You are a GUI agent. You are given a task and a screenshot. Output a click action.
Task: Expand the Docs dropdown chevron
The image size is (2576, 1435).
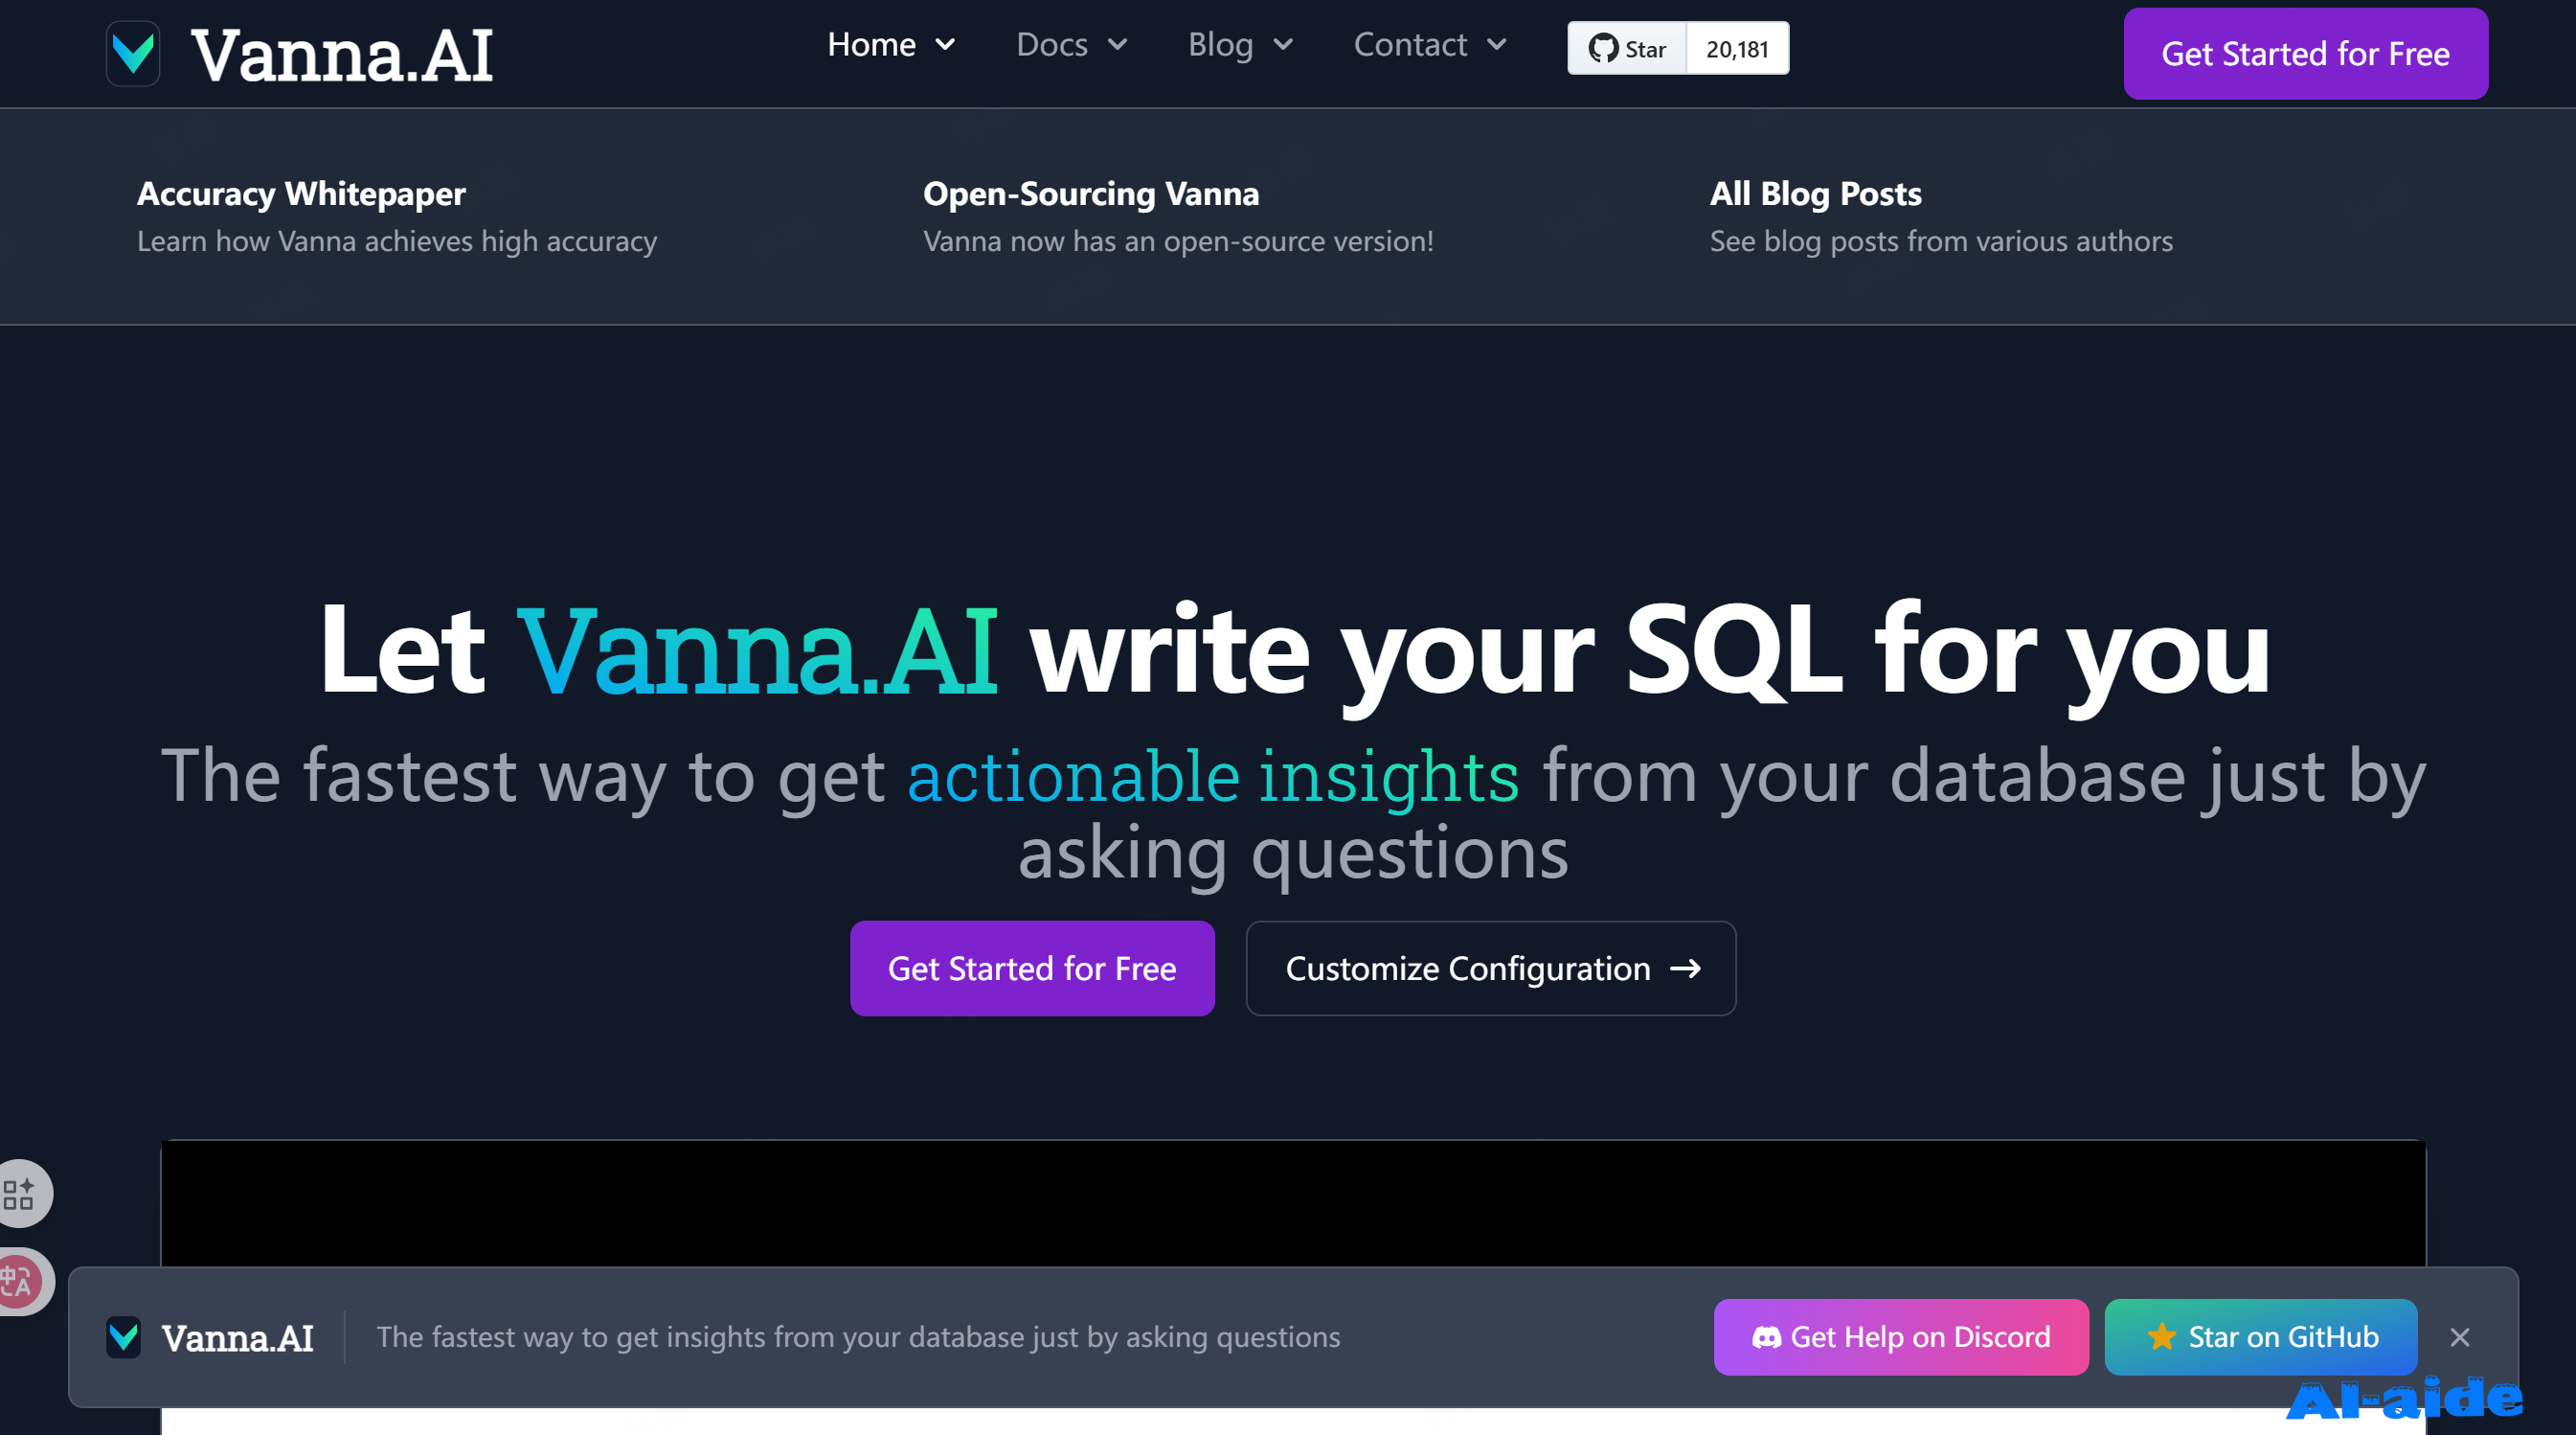click(x=1118, y=45)
